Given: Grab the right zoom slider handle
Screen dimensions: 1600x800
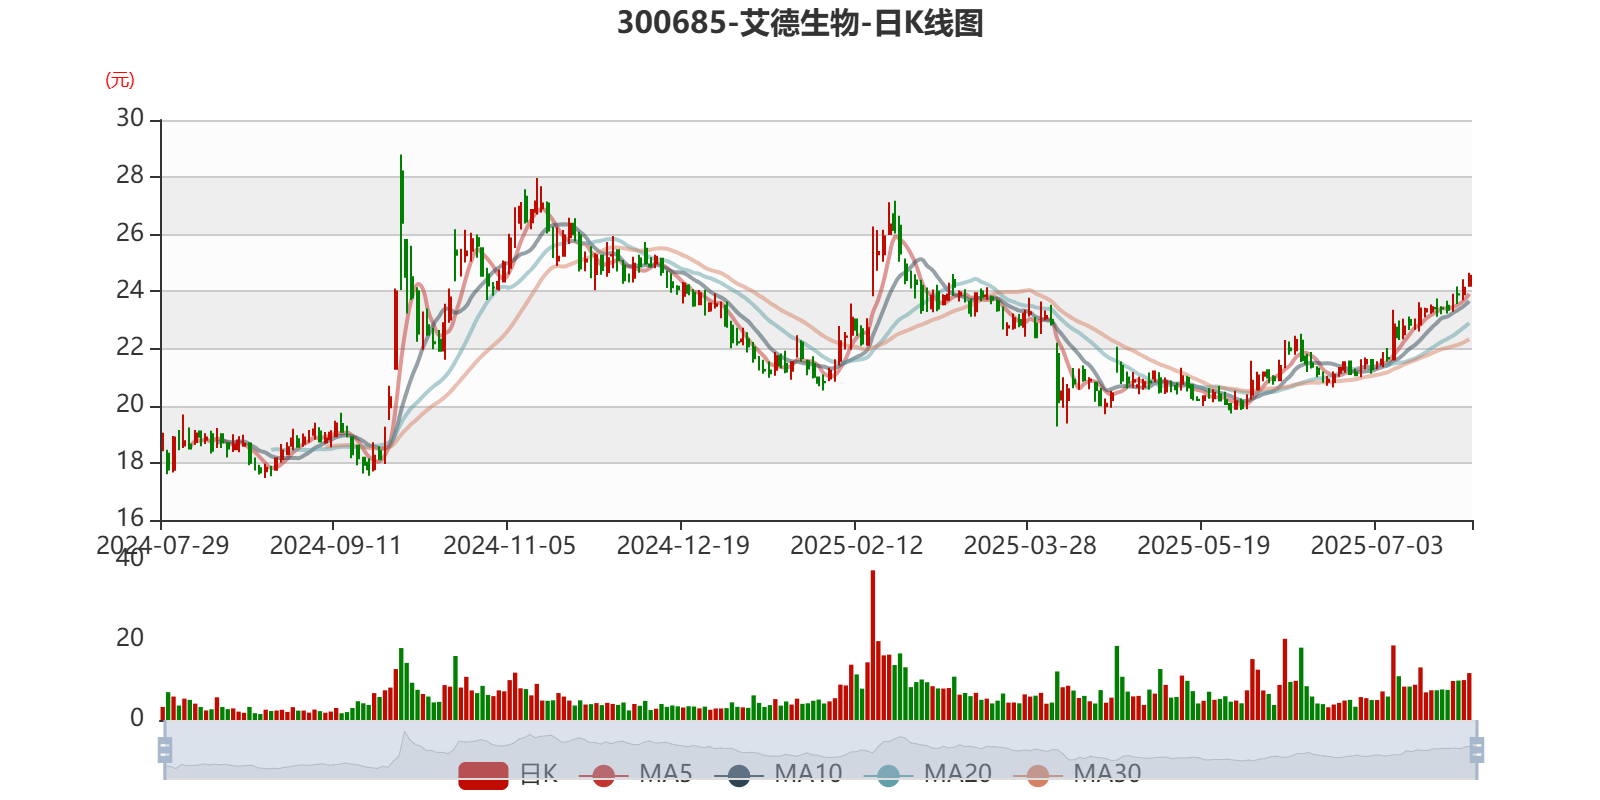Looking at the screenshot, I should click(x=1477, y=749).
